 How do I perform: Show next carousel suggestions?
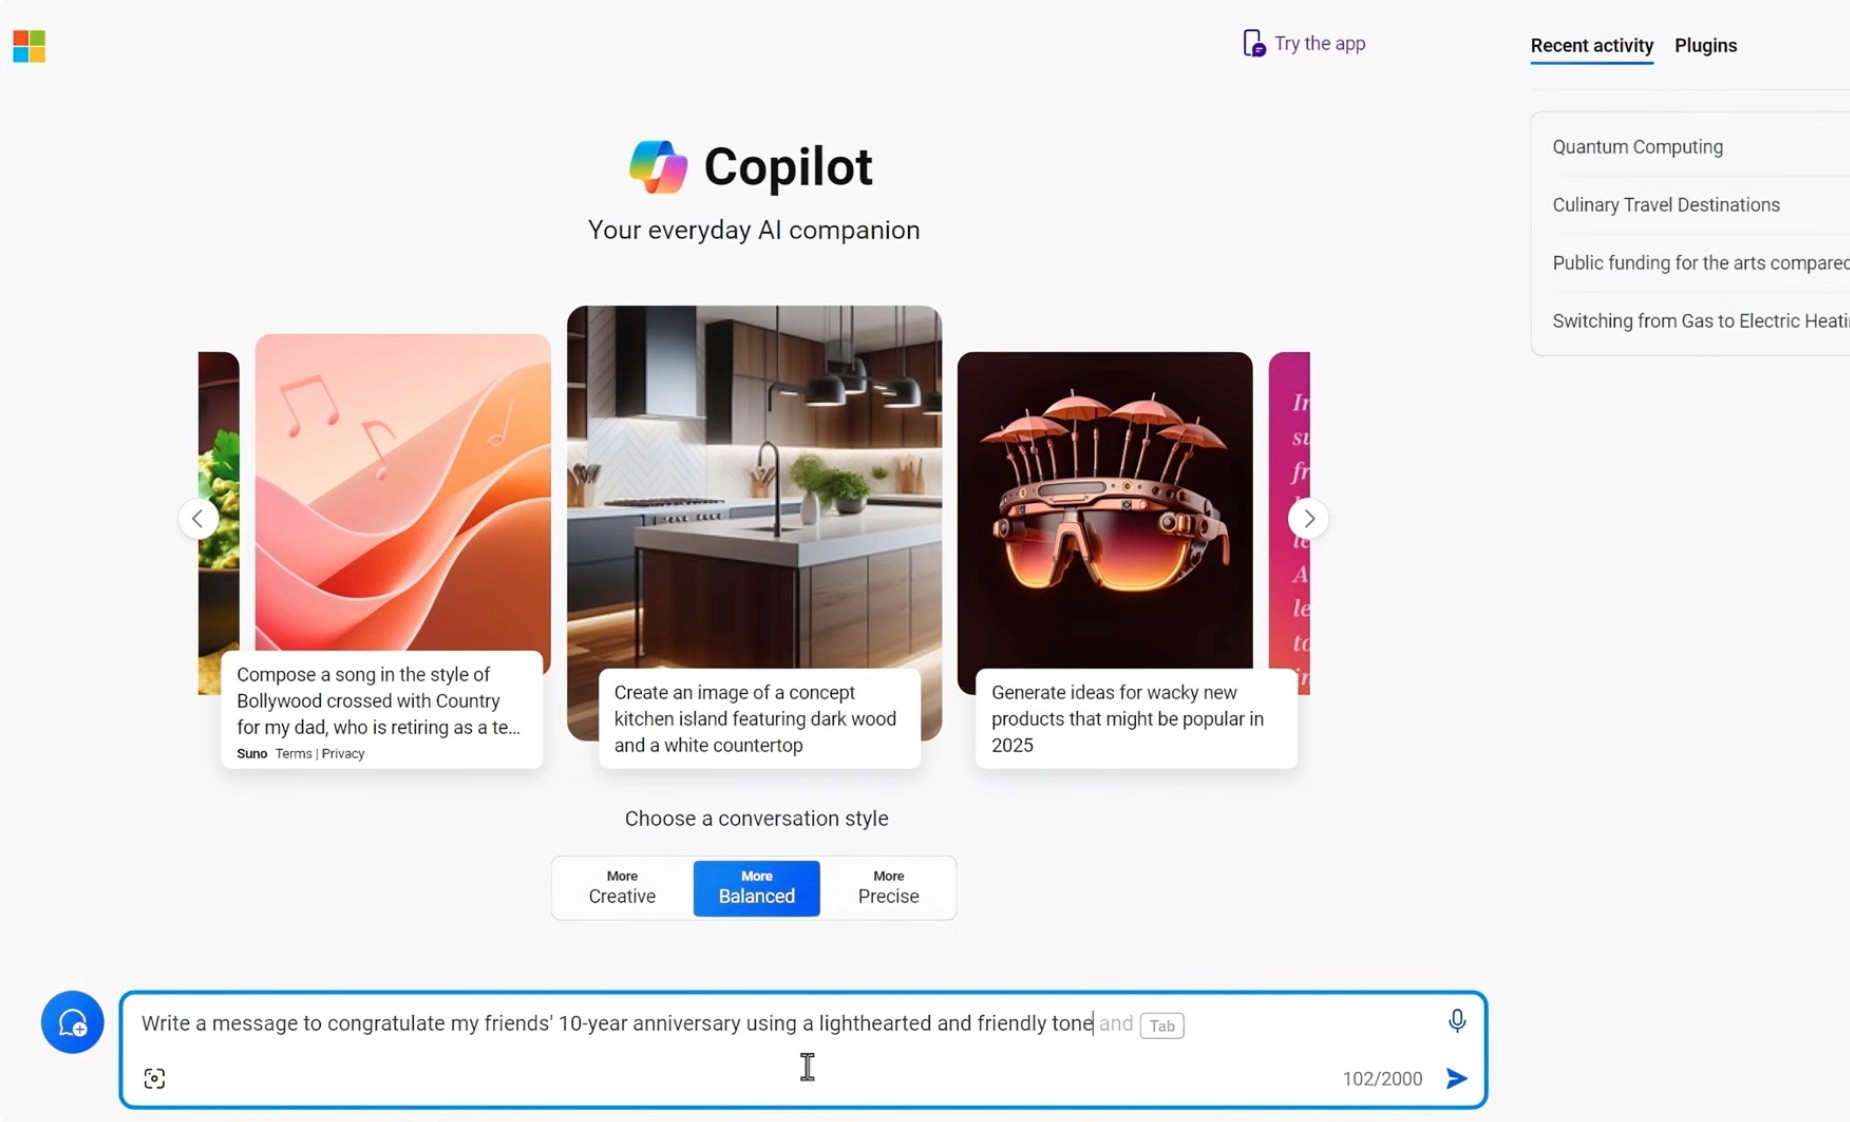click(x=1308, y=518)
